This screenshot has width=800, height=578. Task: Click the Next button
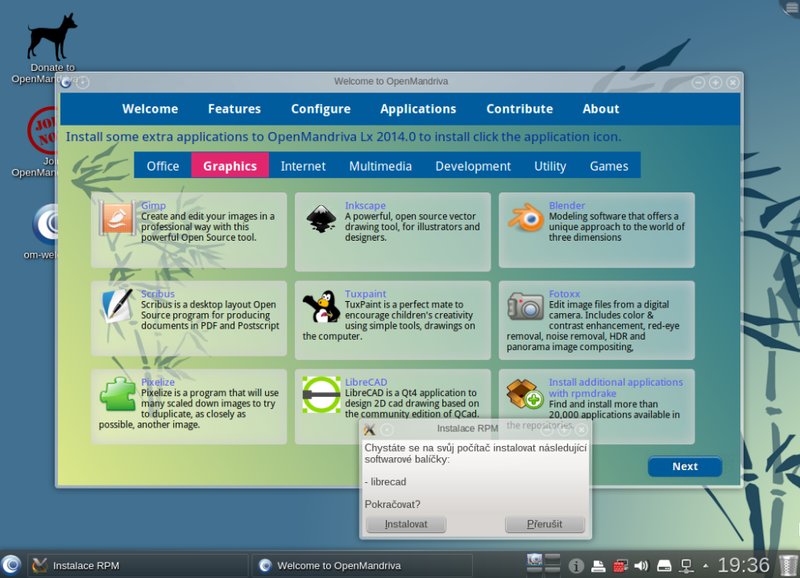(685, 466)
